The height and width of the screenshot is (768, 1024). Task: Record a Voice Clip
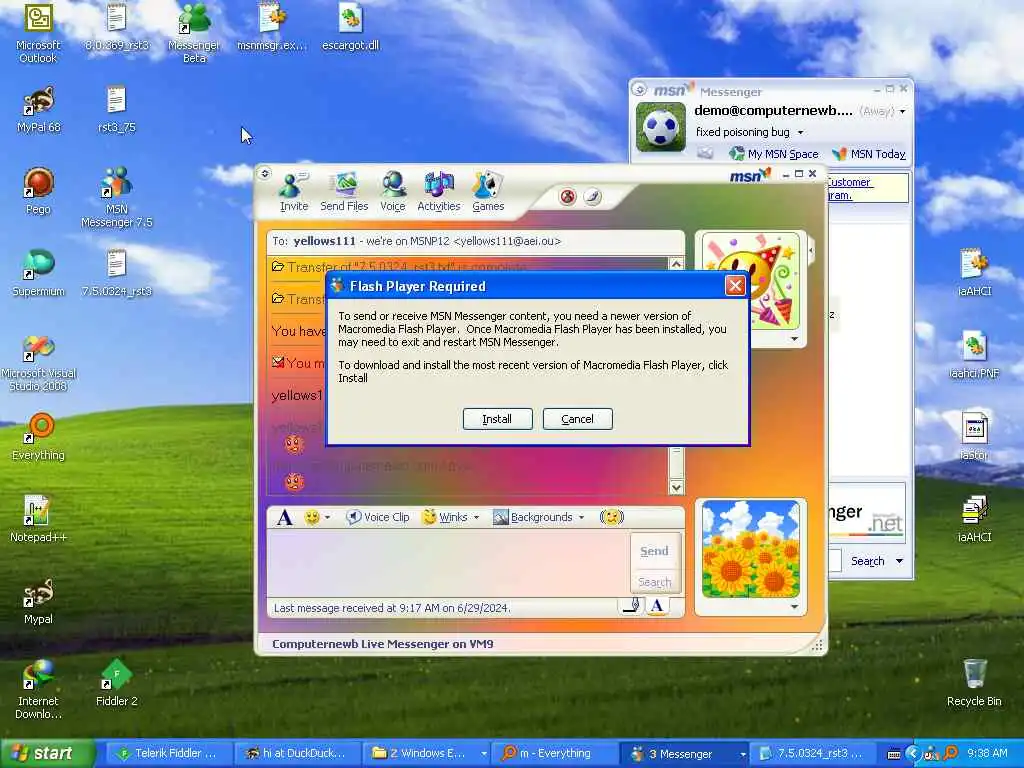(377, 517)
